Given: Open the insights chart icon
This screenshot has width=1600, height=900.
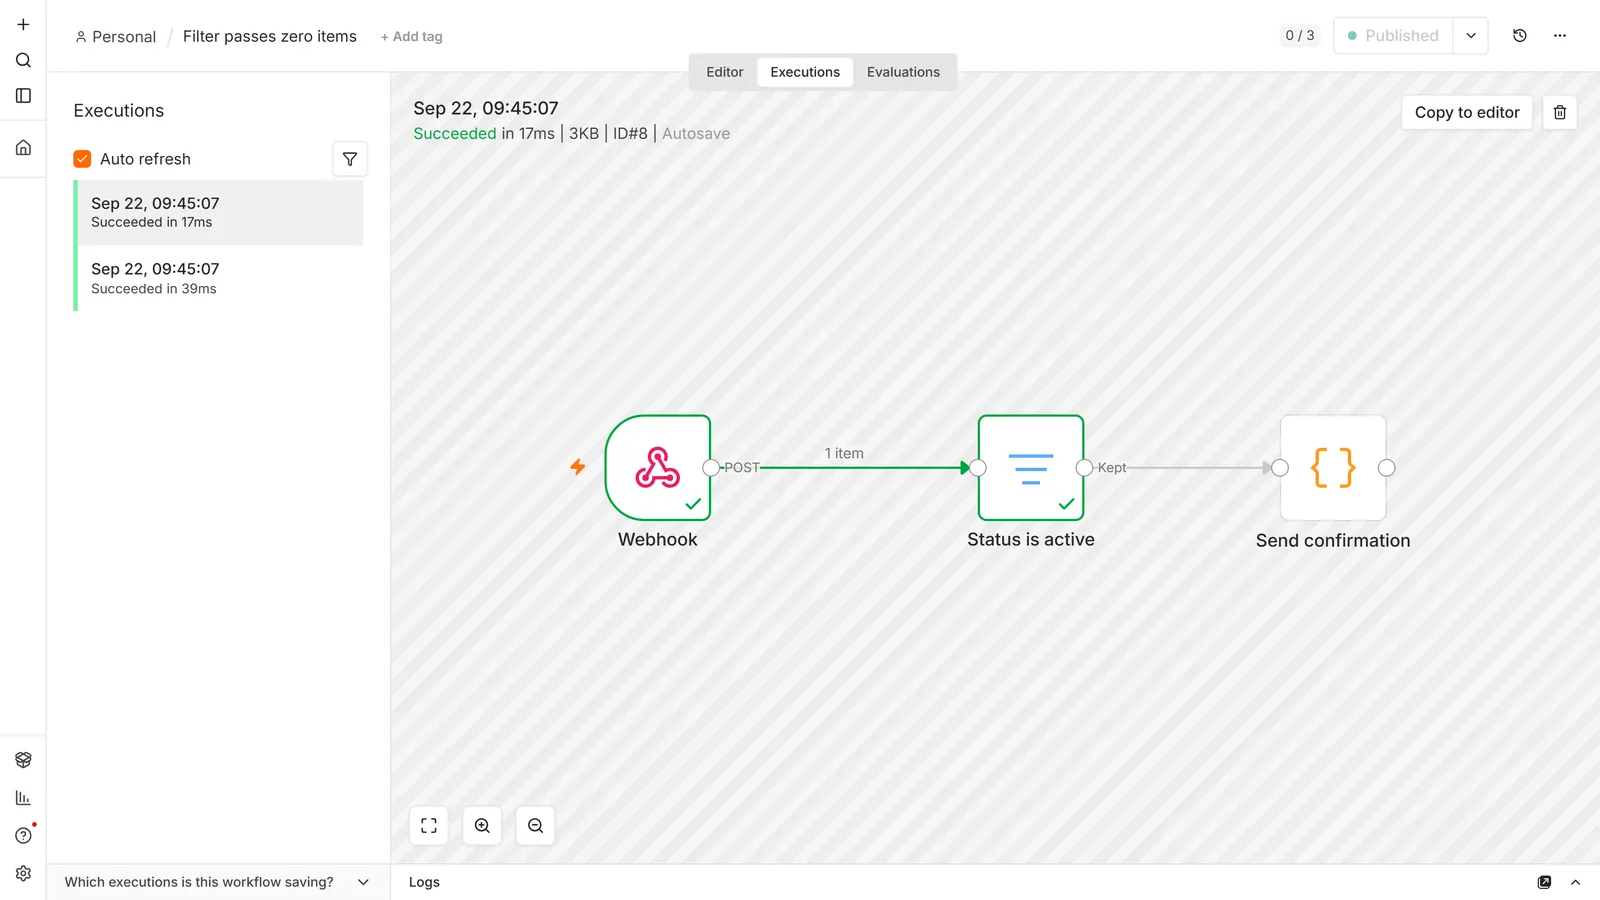Looking at the screenshot, I should click(23, 798).
